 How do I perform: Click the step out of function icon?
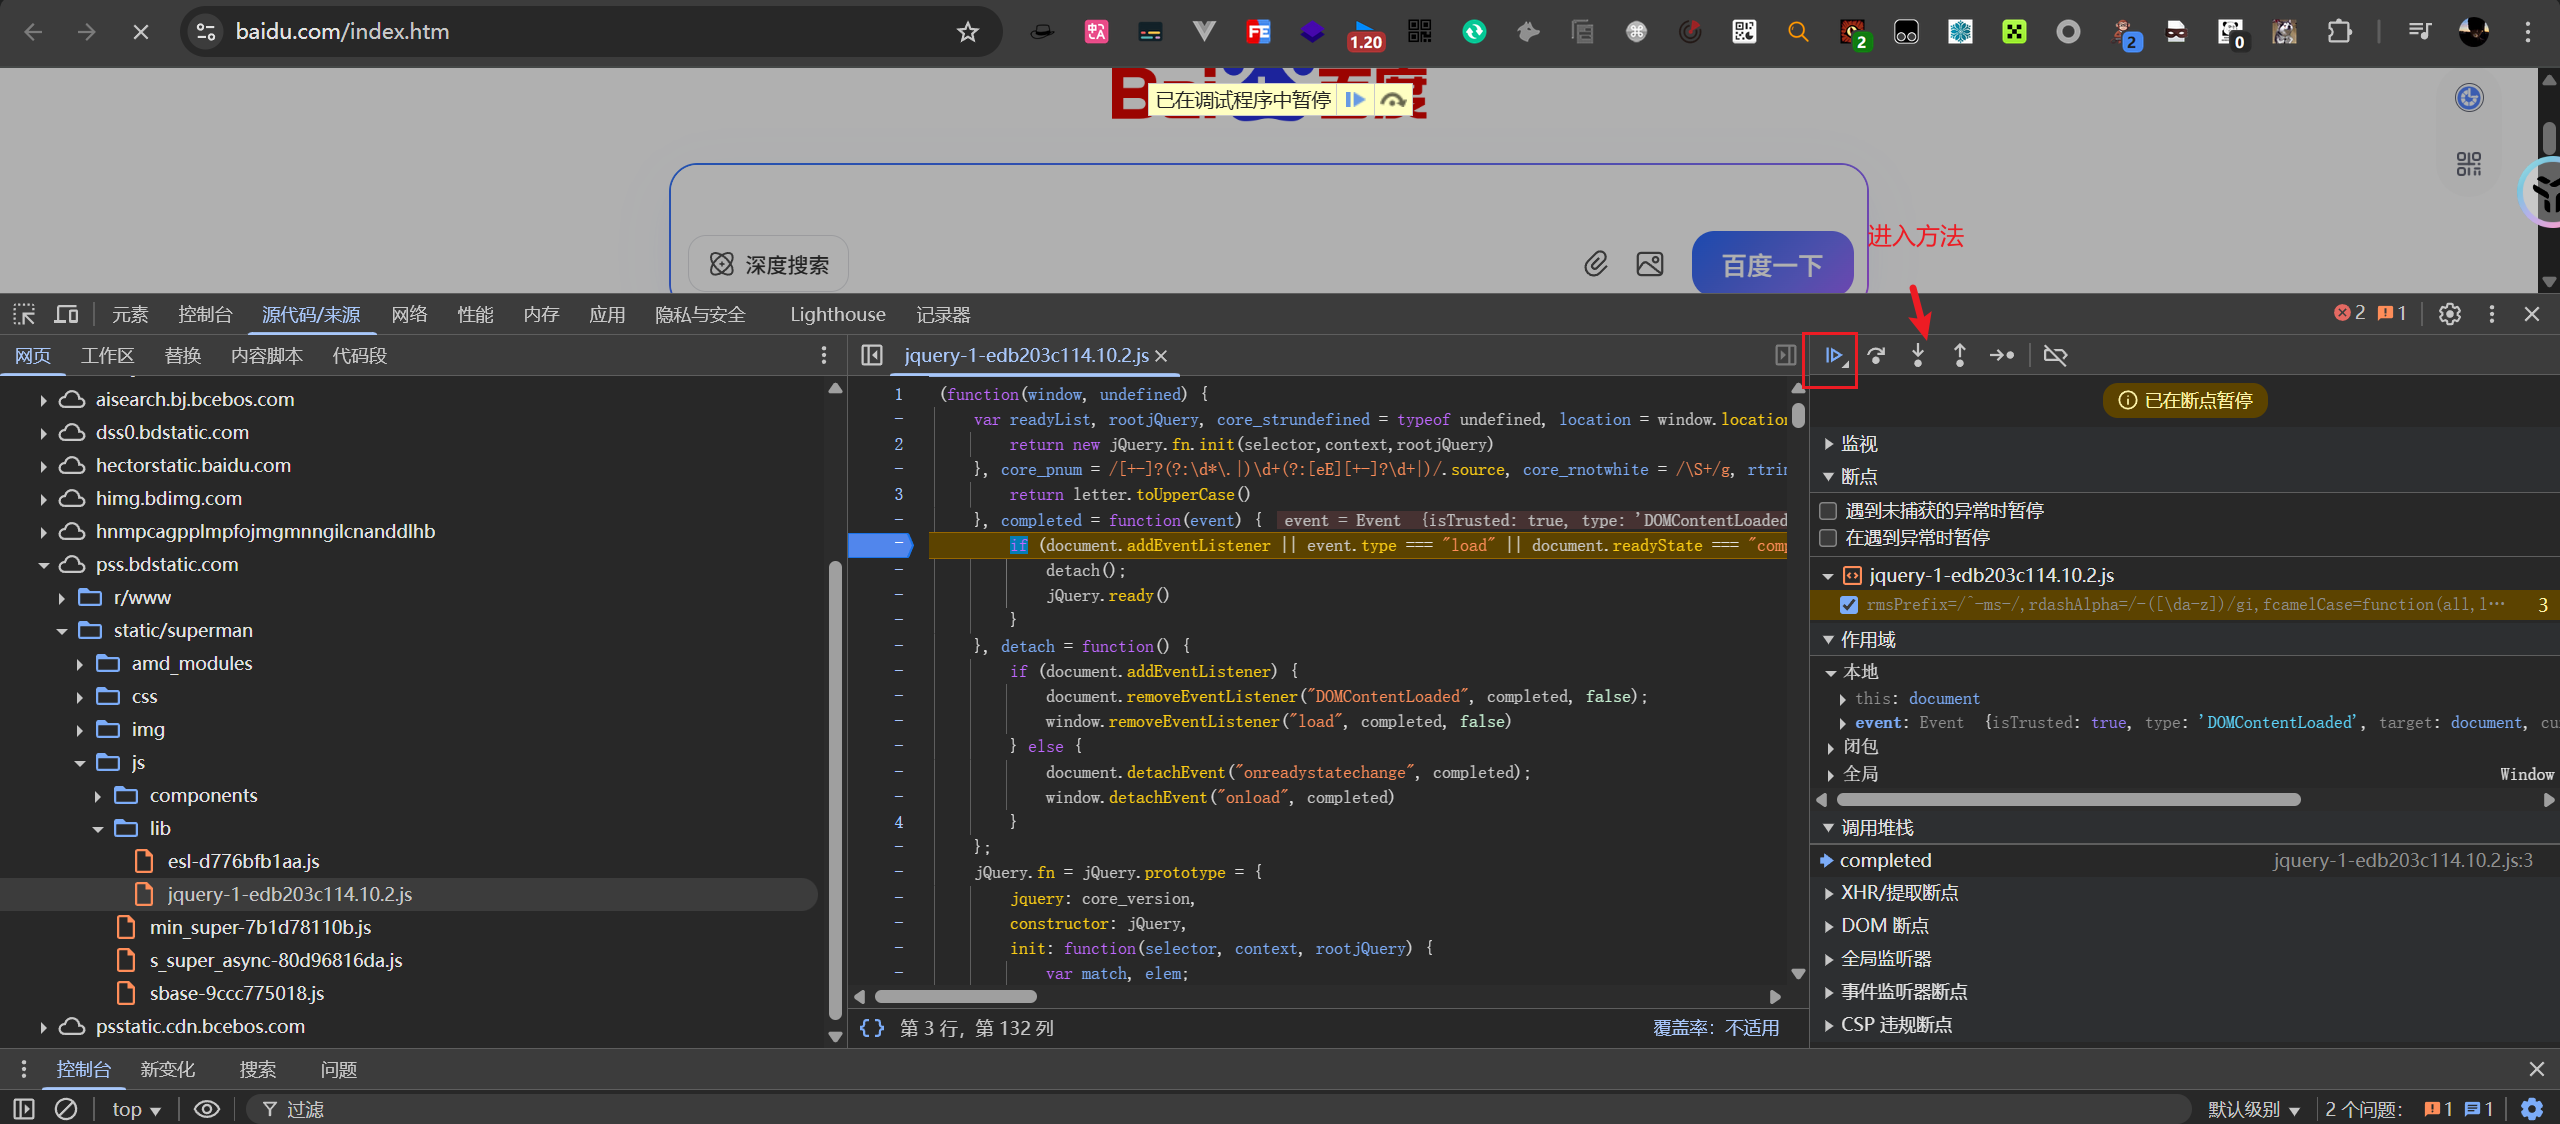coord(1960,355)
